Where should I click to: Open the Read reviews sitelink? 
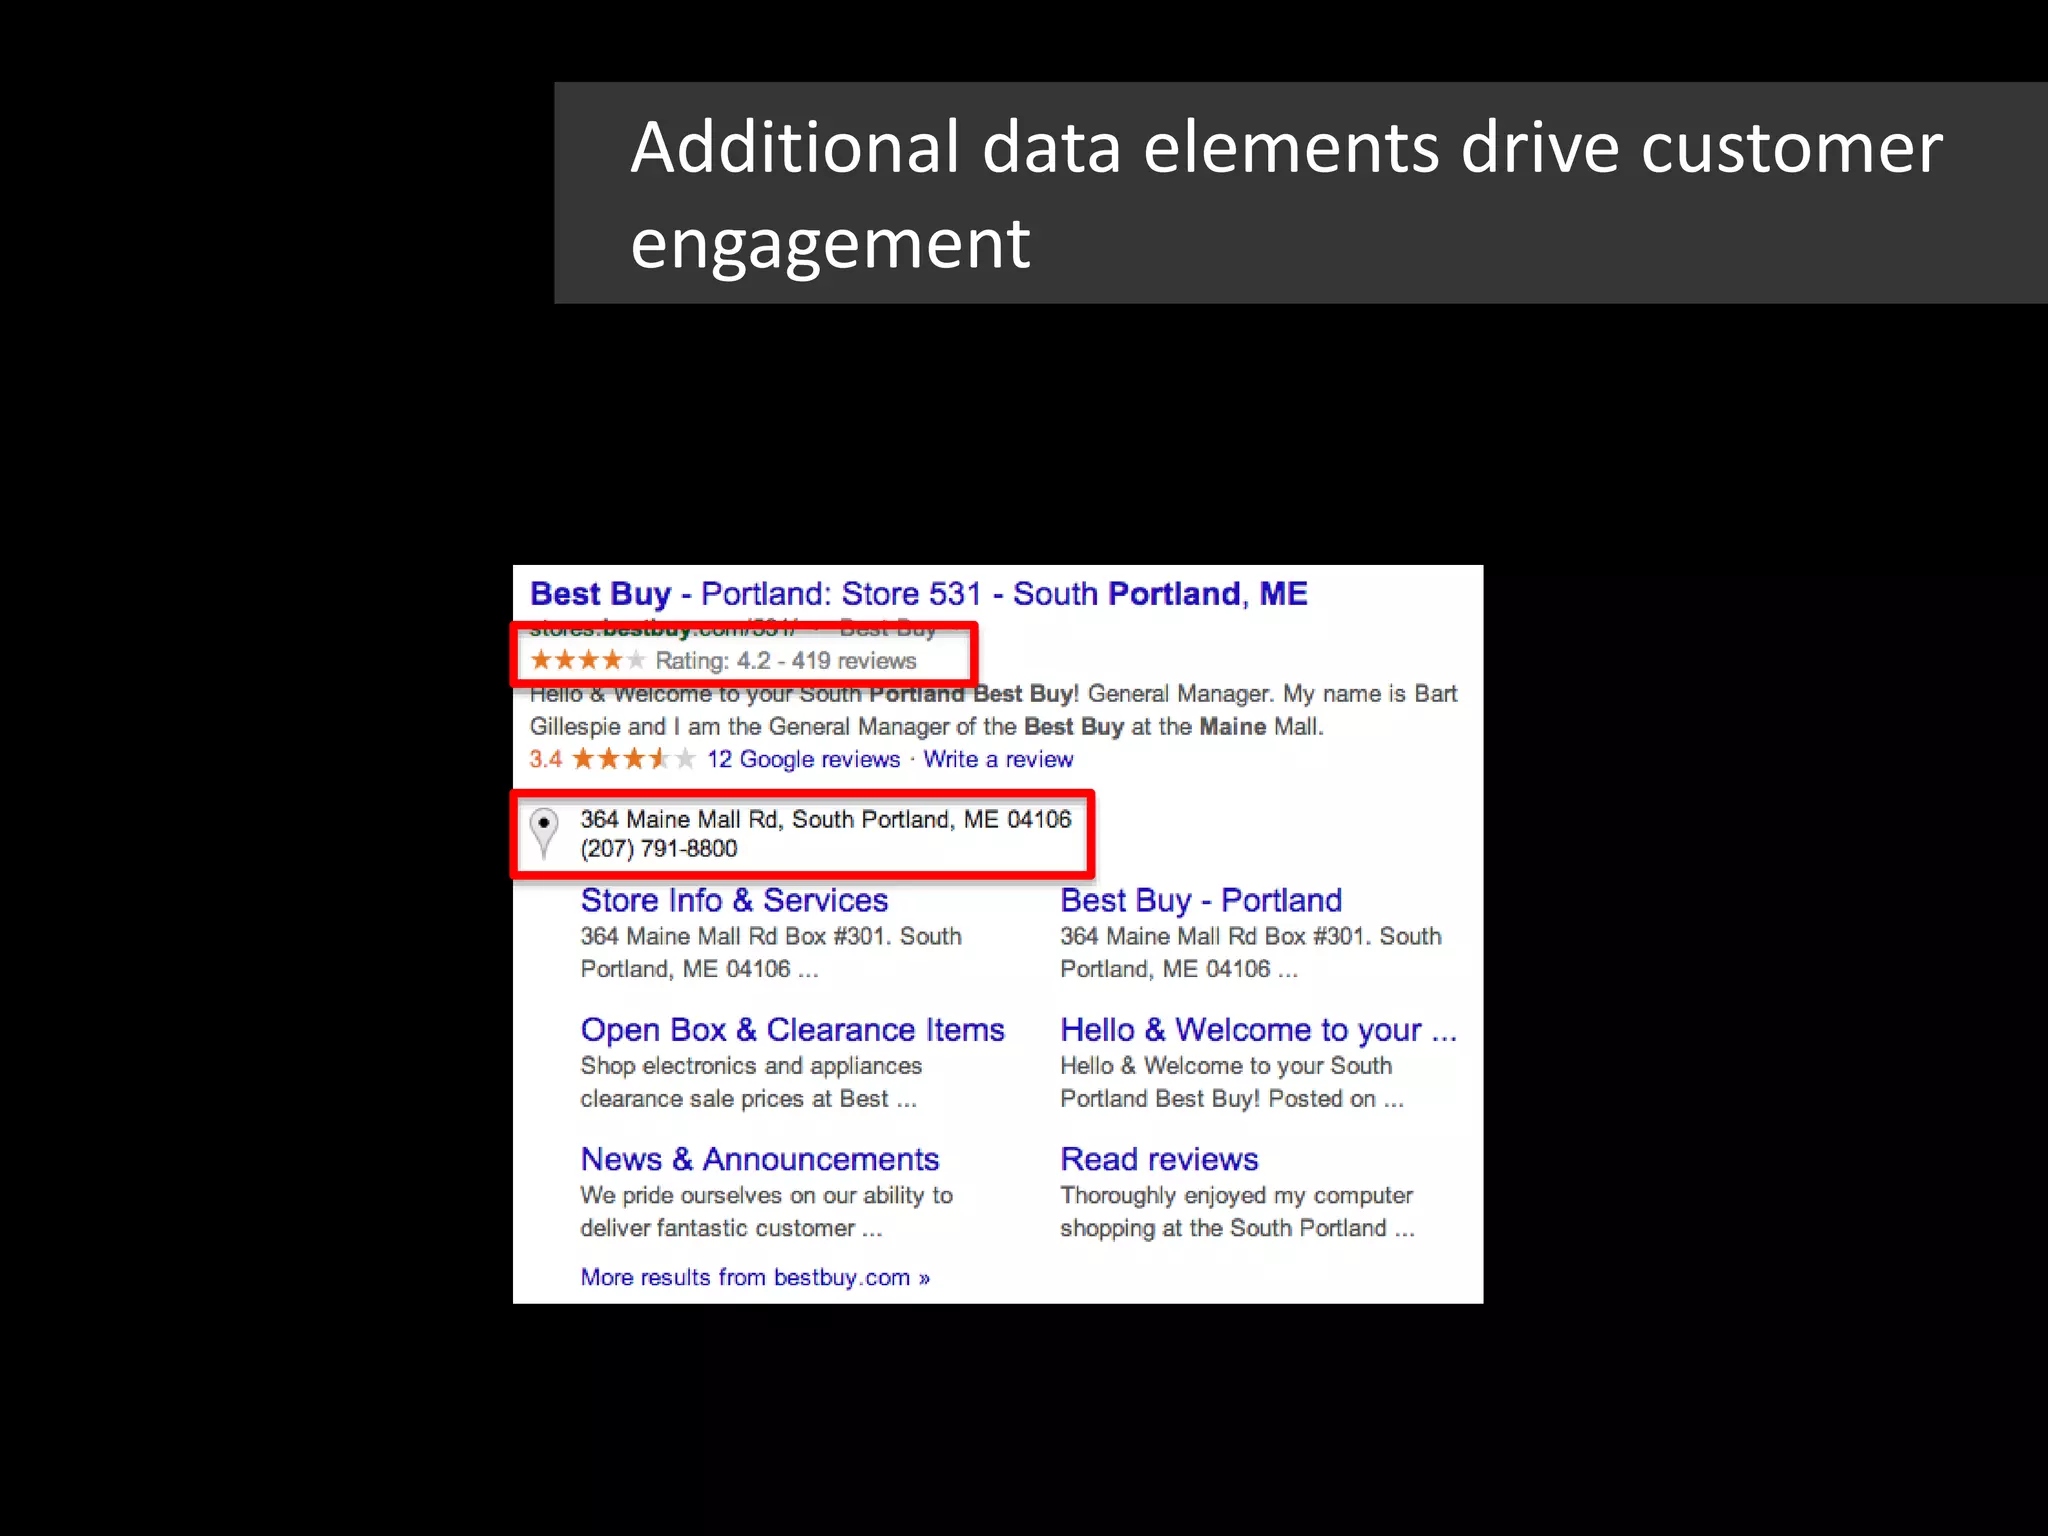tap(1159, 1159)
